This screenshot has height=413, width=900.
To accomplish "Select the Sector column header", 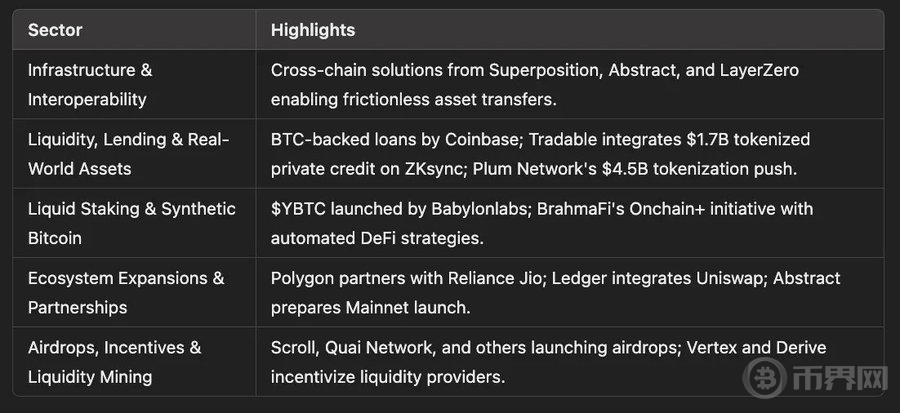I will (x=55, y=30).
